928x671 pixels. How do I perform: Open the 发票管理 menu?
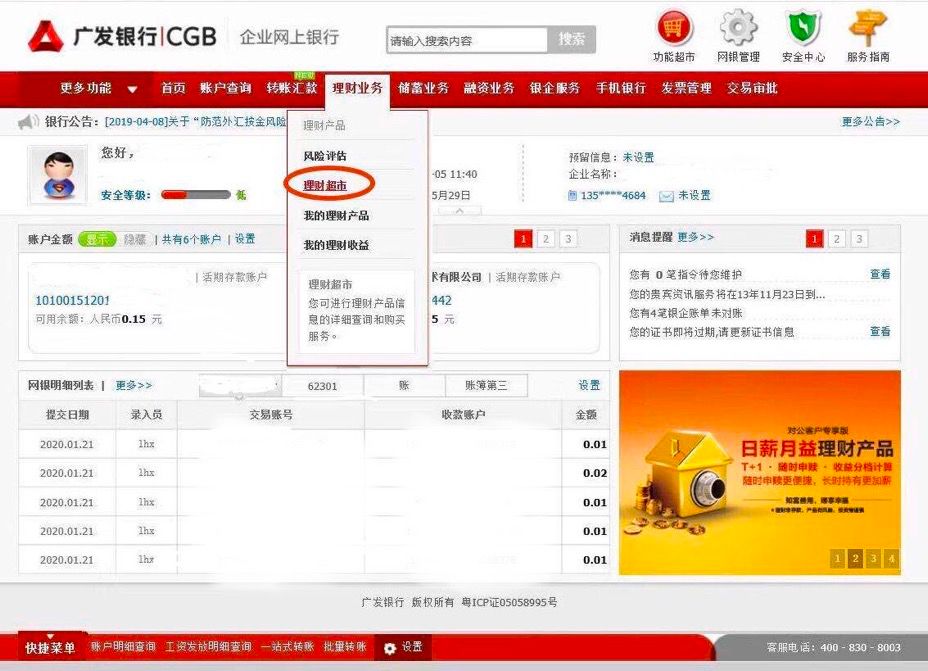687,88
